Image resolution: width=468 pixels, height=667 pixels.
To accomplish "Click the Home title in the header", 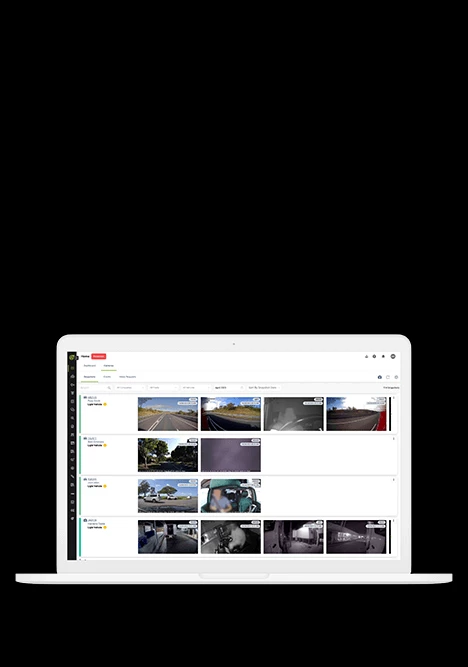I will point(85,356).
